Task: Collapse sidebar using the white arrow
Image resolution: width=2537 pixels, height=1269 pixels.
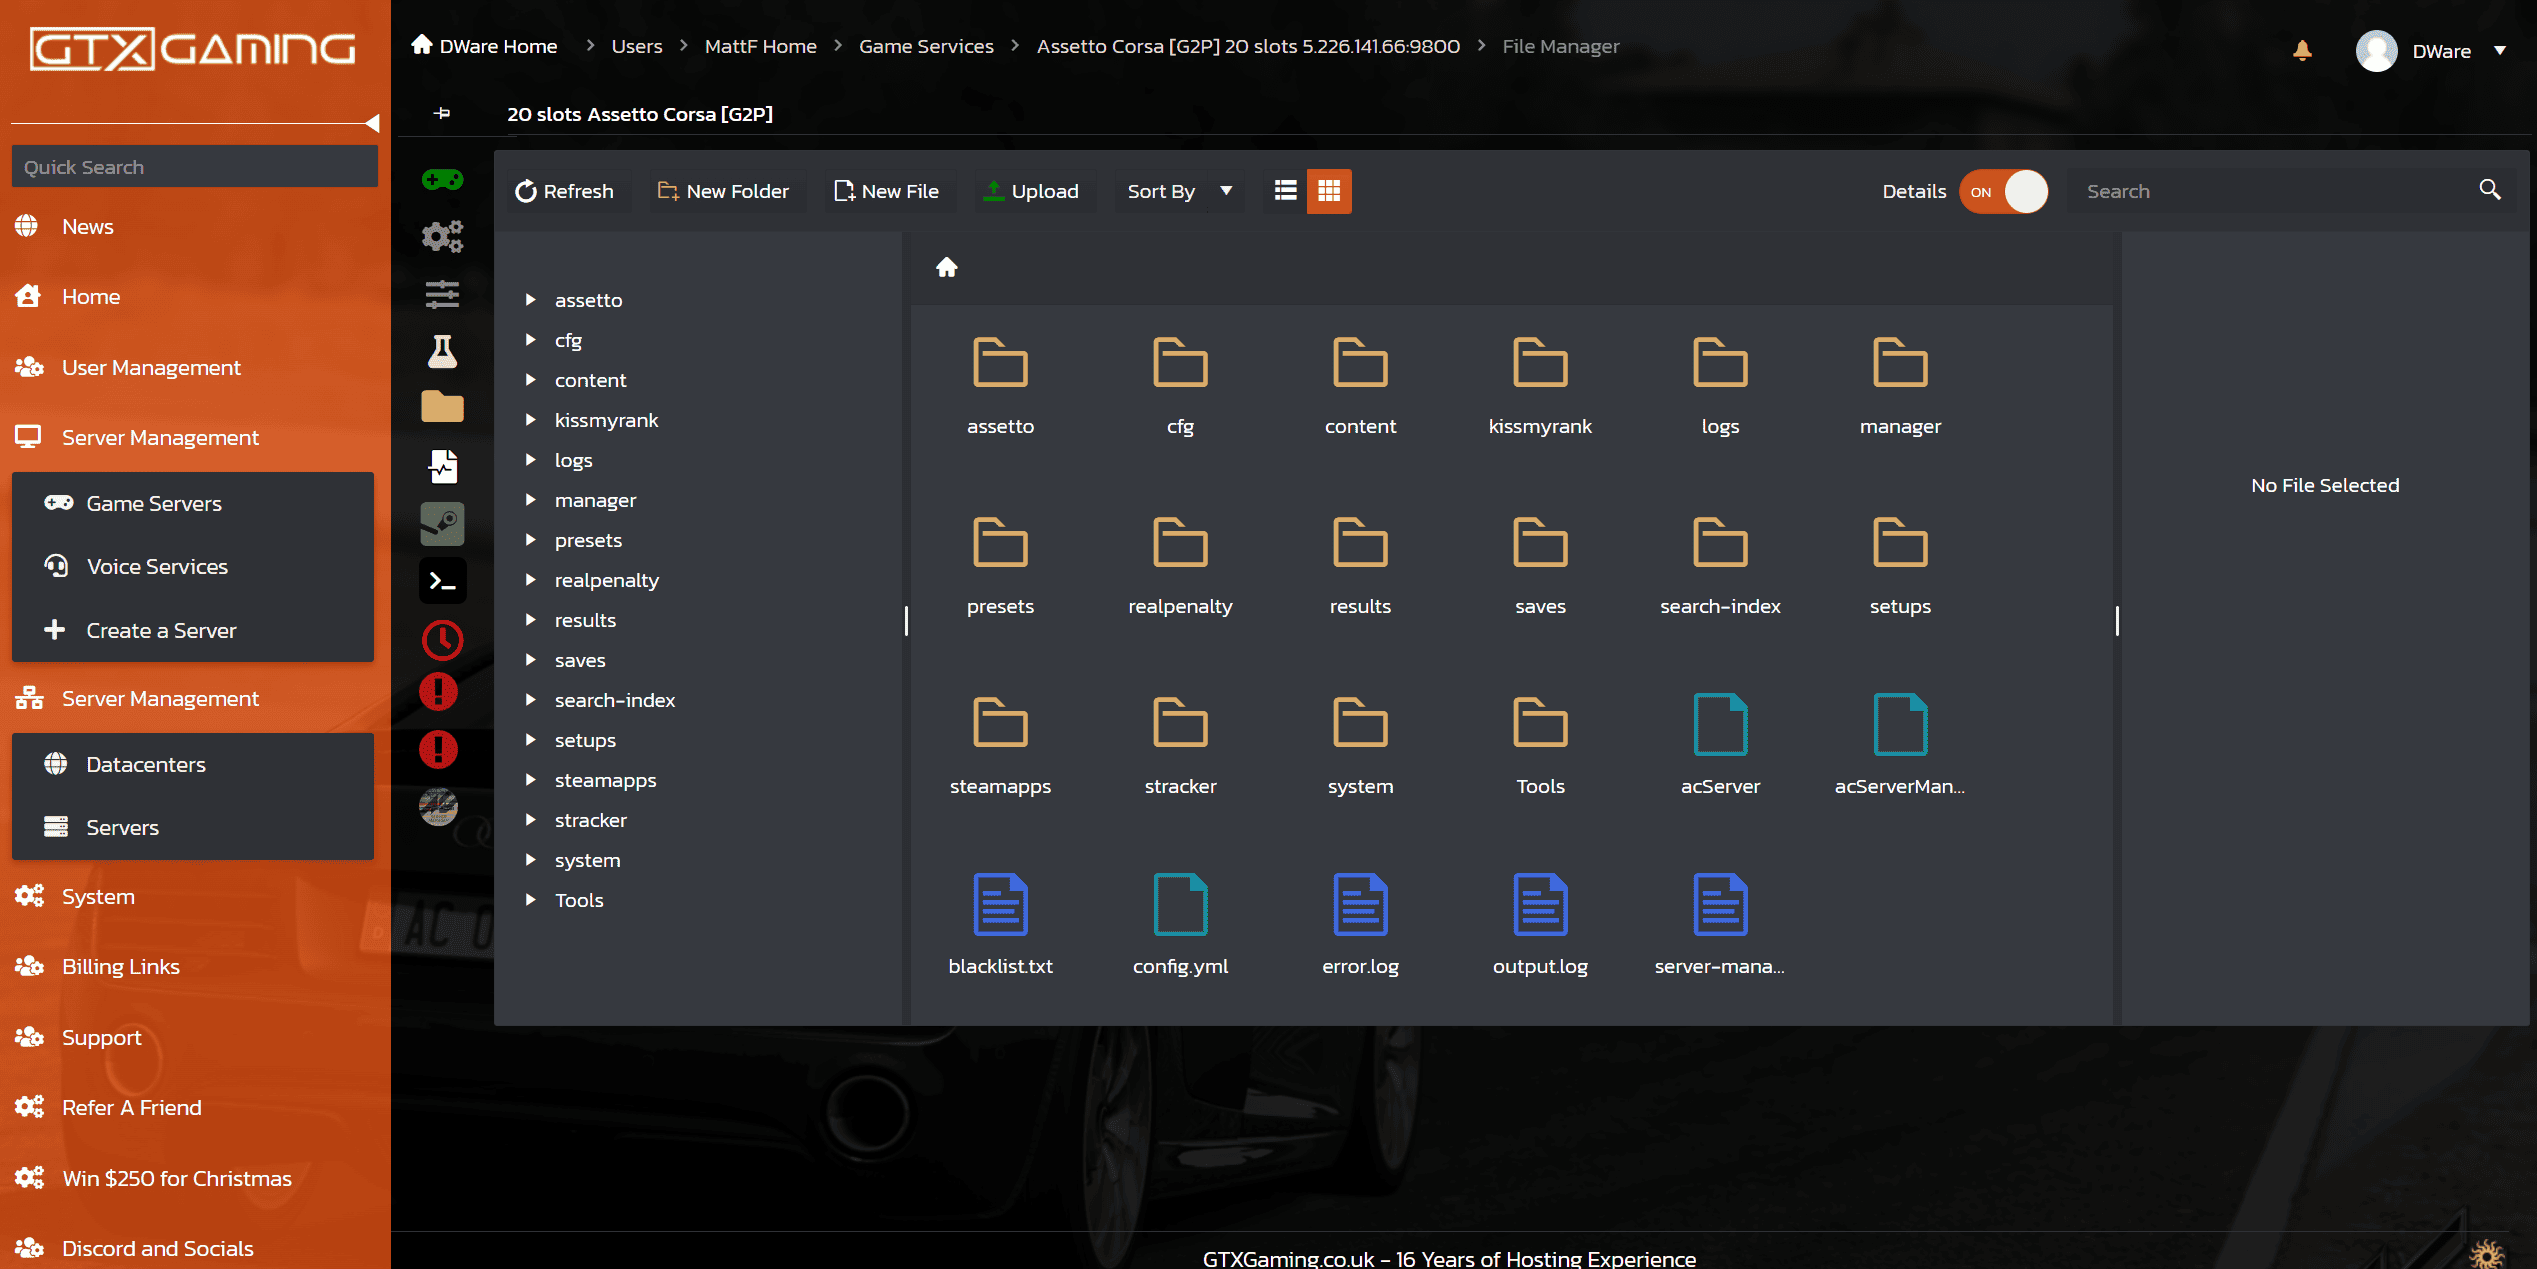Action: [372, 123]
